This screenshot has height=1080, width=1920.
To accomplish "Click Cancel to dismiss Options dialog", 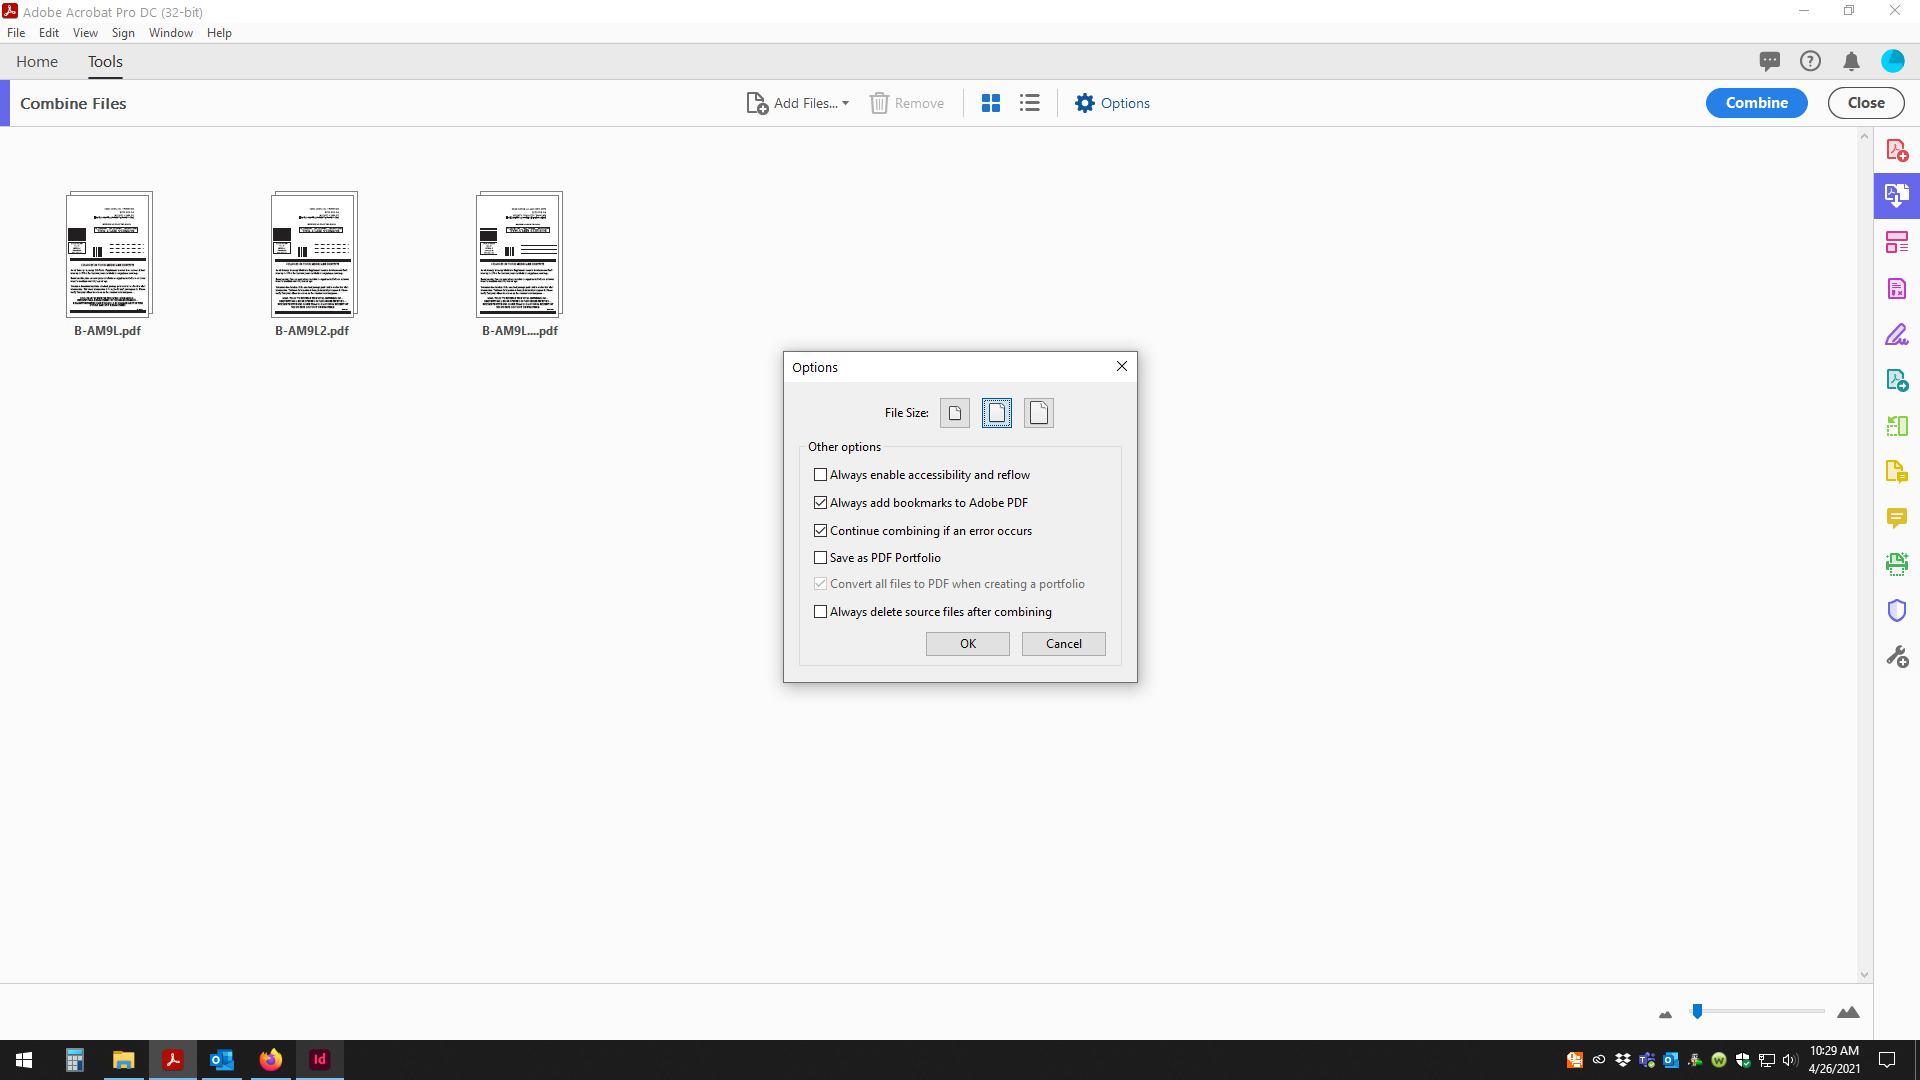I will pyautogui.click(x=1064, y=644).
